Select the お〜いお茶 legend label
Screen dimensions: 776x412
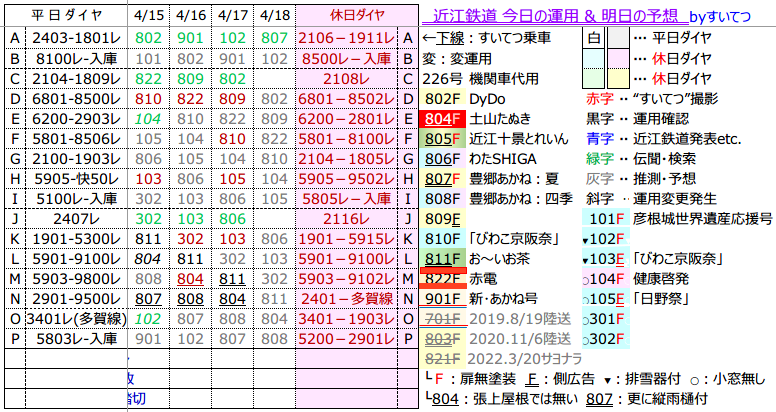point(499,258)
